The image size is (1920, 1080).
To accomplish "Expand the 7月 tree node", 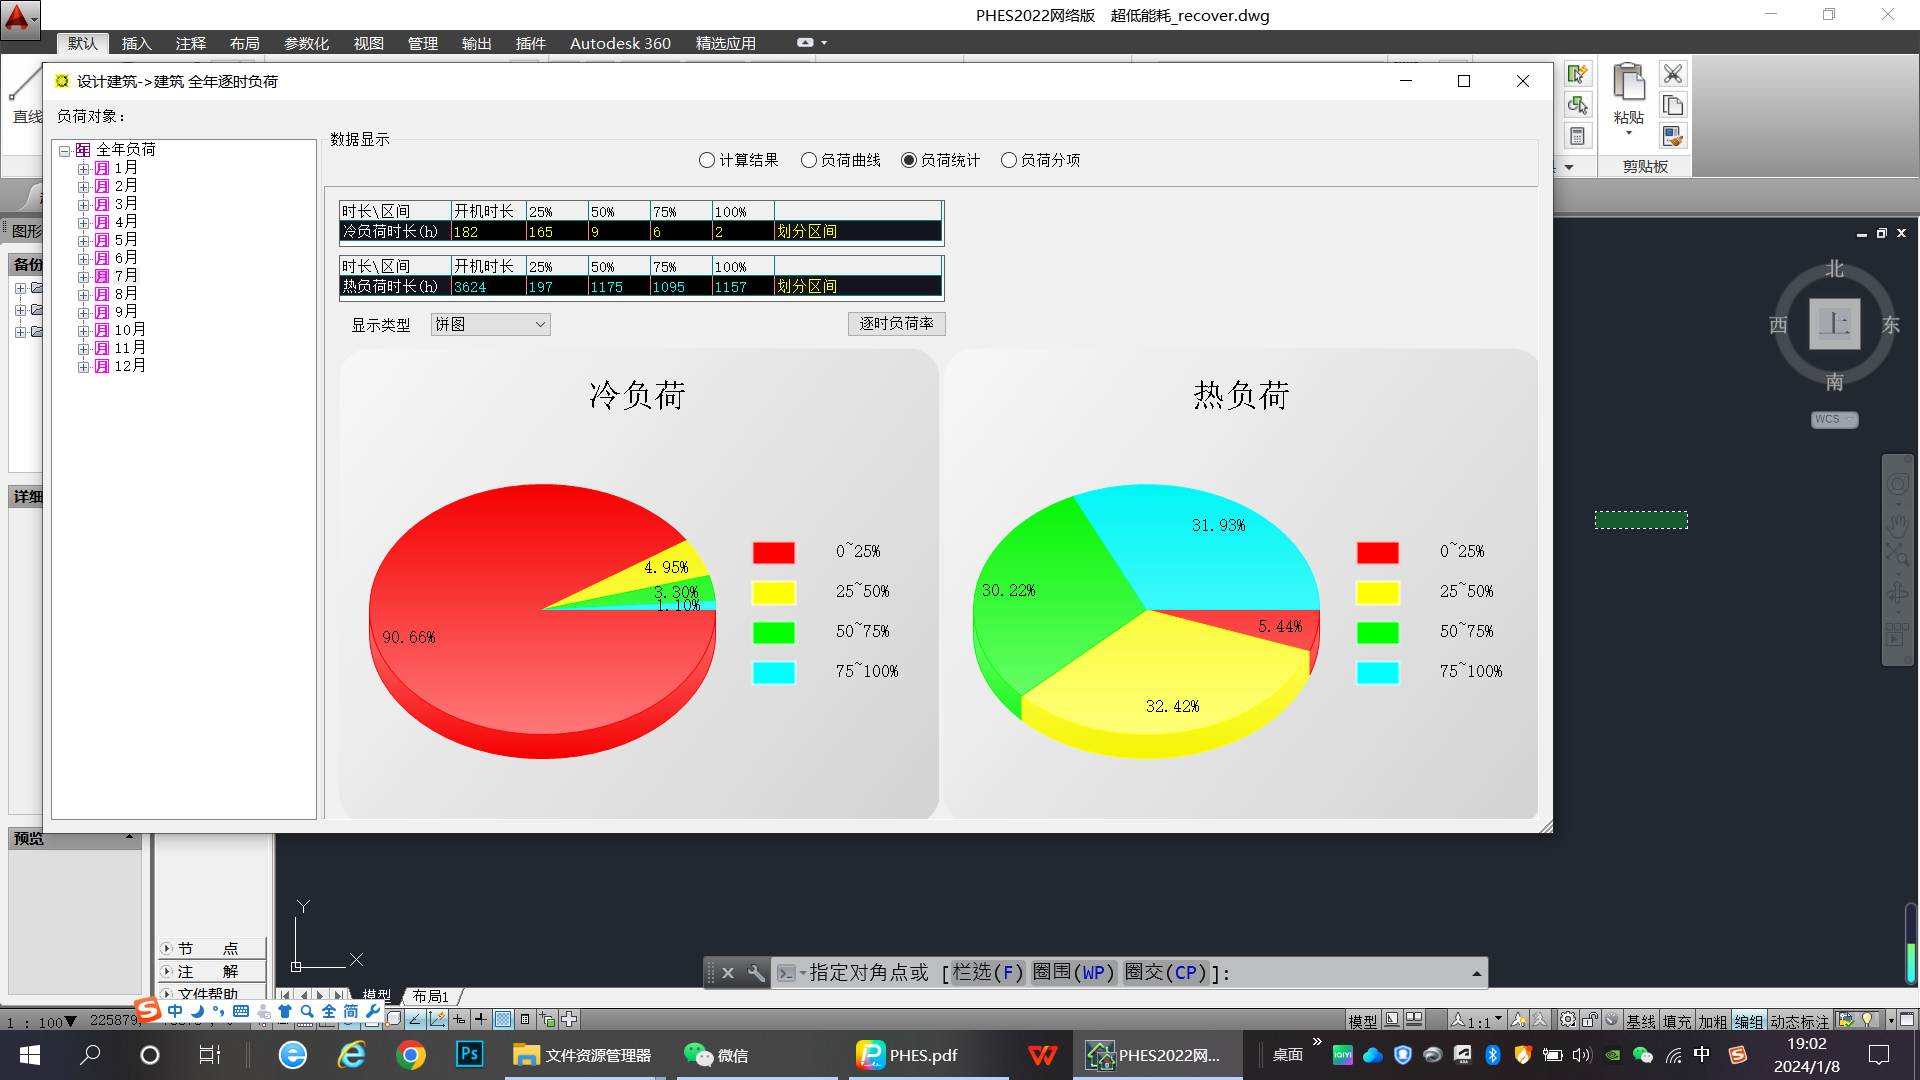I will point(84,277).
